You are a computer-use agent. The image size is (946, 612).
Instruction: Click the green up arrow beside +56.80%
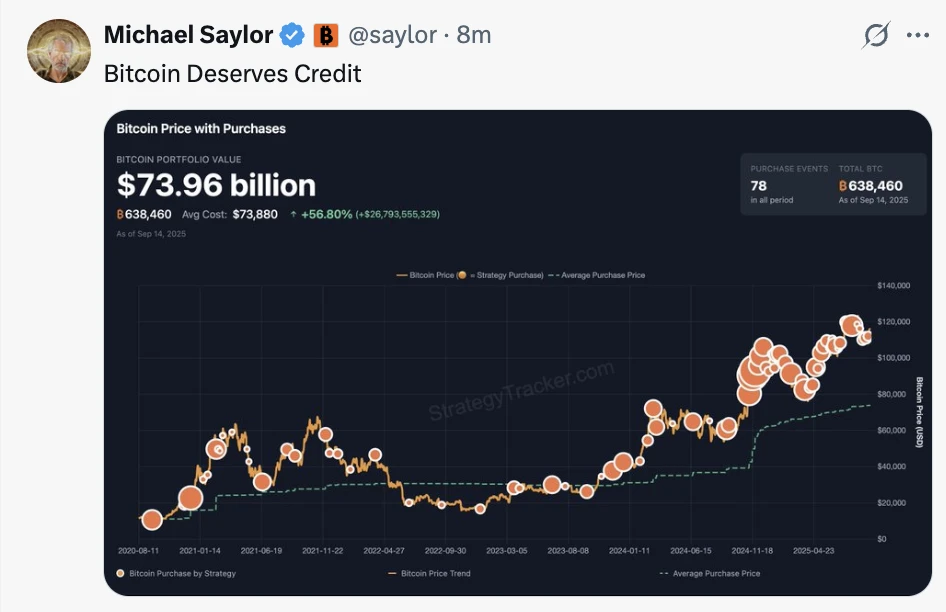click(x=292, y=212)
